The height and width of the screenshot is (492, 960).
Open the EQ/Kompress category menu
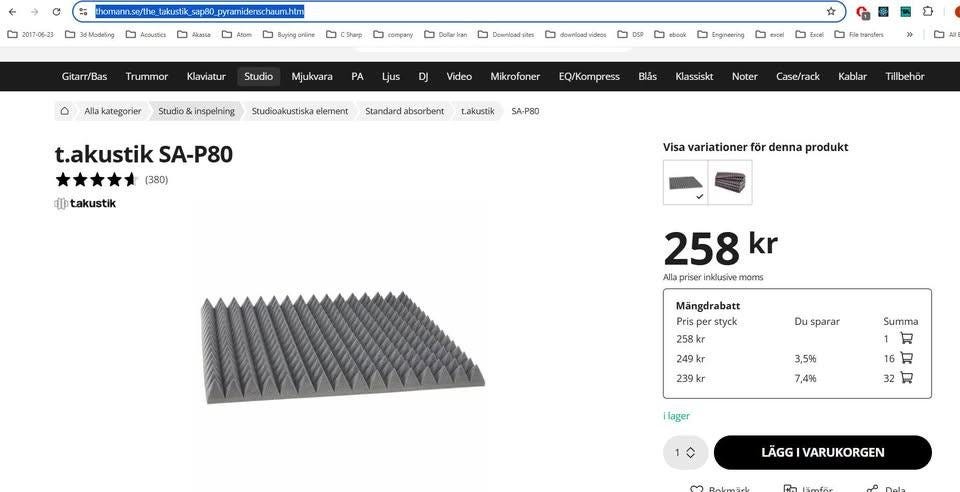(x=589, y=76)
